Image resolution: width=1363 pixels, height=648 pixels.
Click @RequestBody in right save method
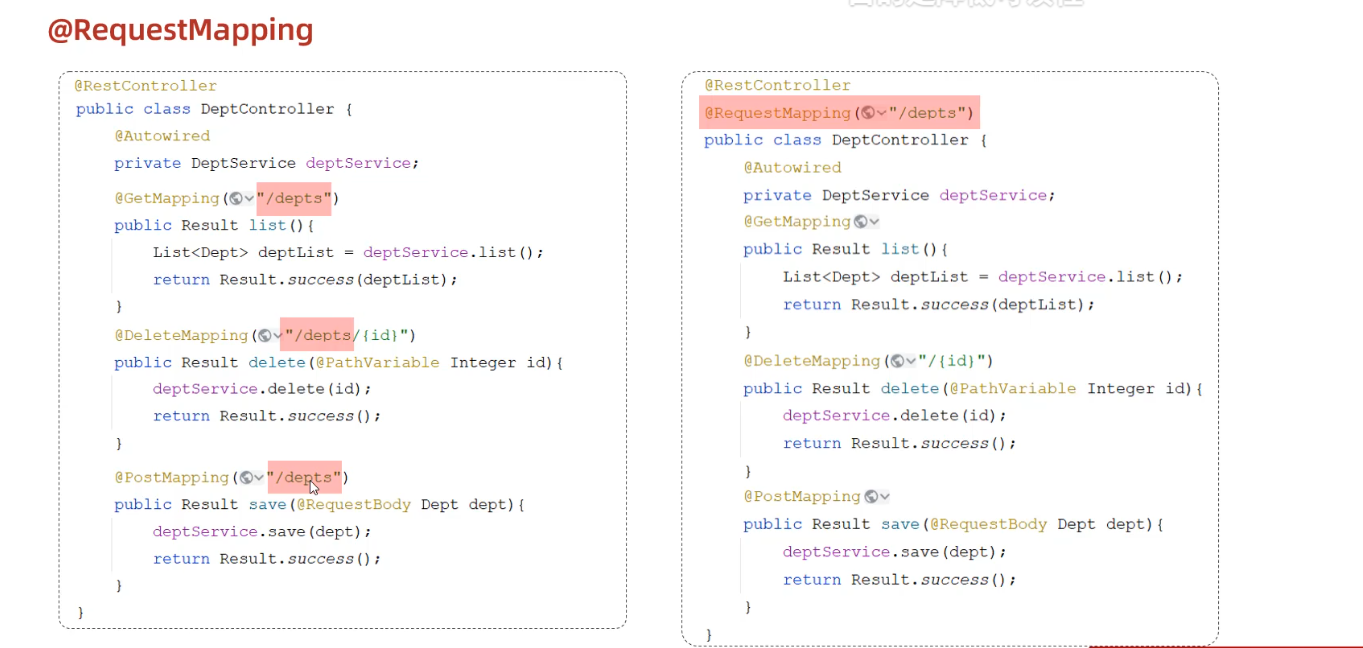coord(988,524)
